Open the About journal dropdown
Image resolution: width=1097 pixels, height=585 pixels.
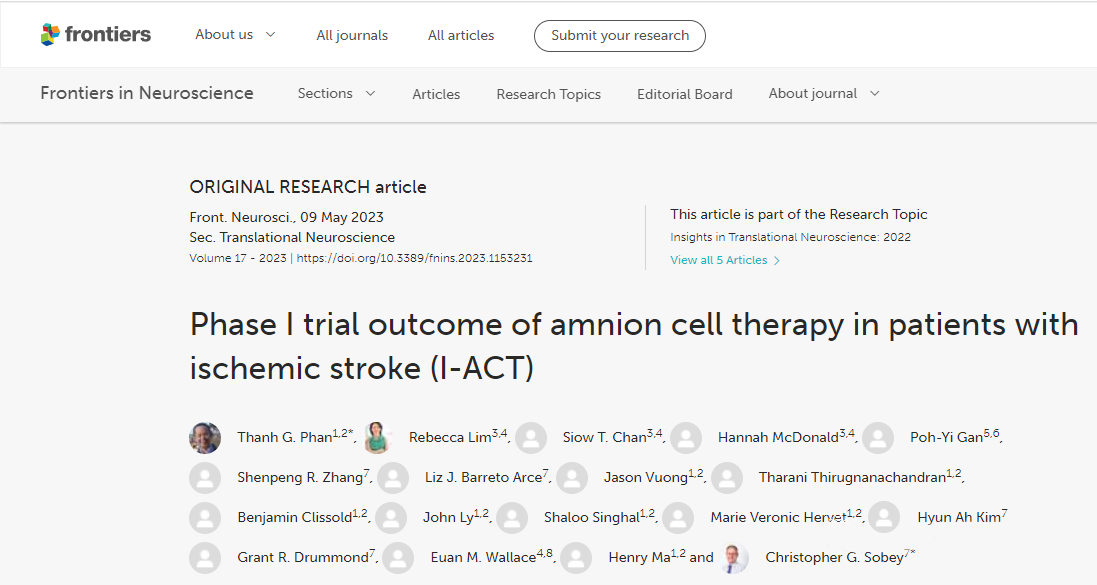tap(824, 94)
